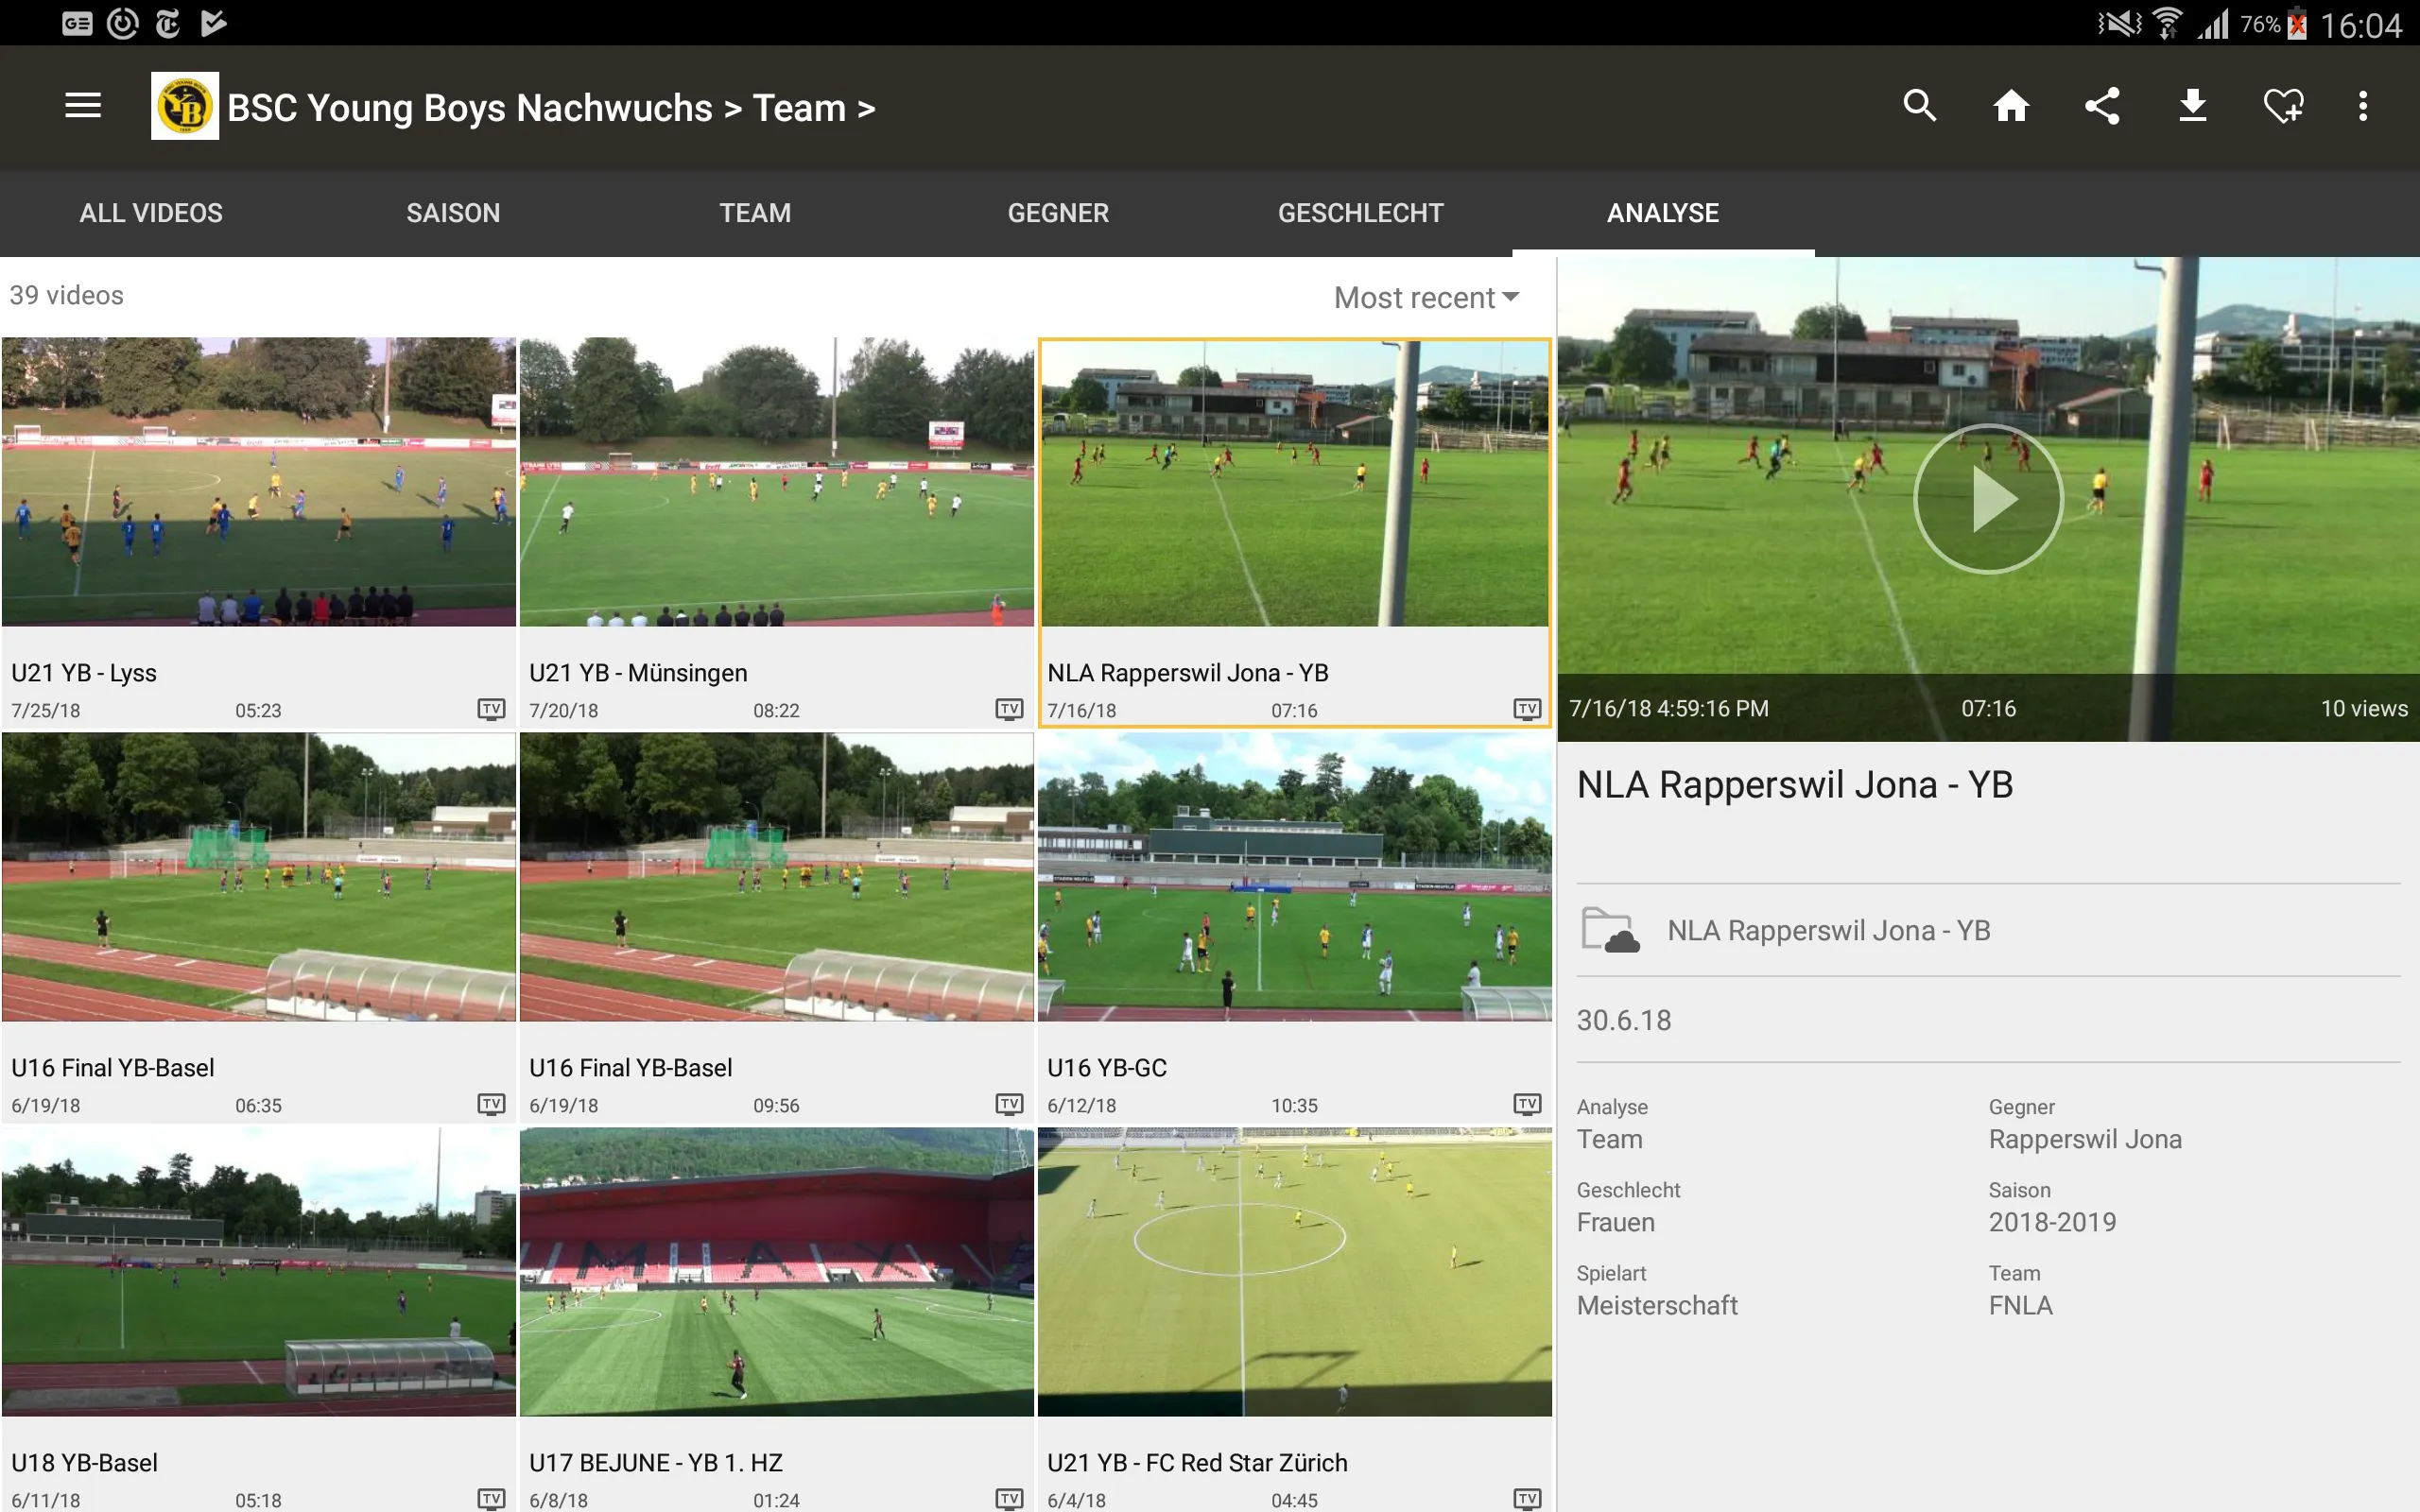This screenshot has width=2420, height=1512.
Task: Cast icon on U21 YB - Münsingen card
Action: click(1009, 710)
